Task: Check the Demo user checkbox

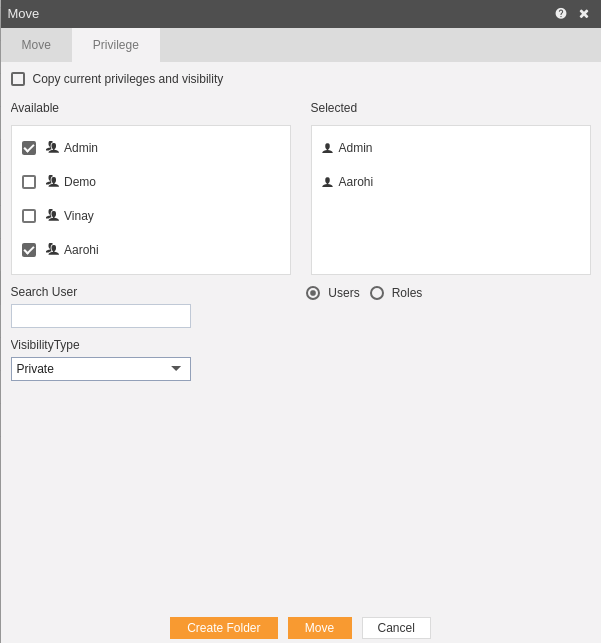Action: [29, 182]
